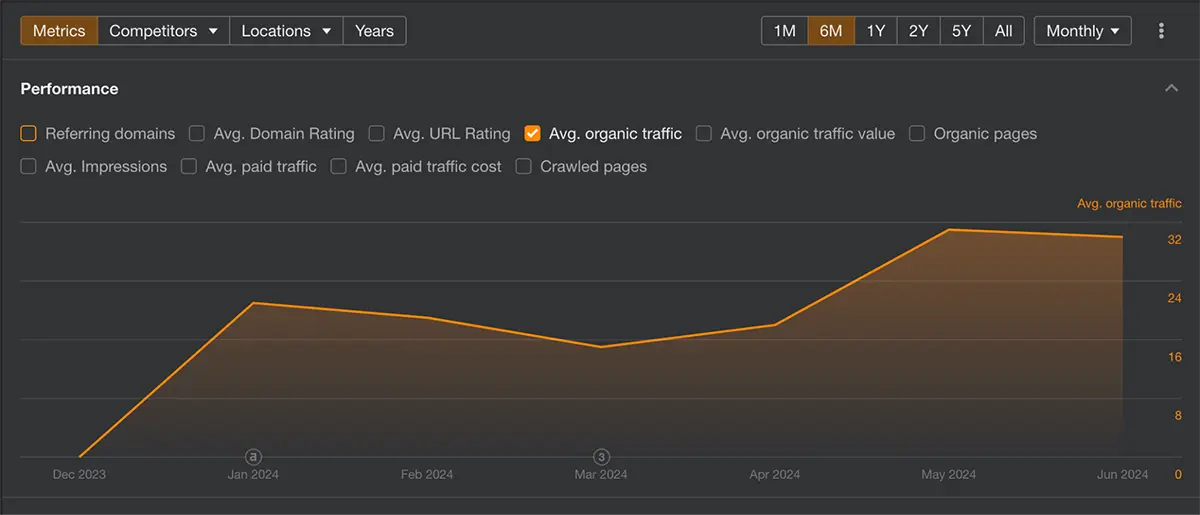Viewport: 1200px width, 515px height.
Task: Open the Monthly interval dropdown
Action: [1082, 31]
